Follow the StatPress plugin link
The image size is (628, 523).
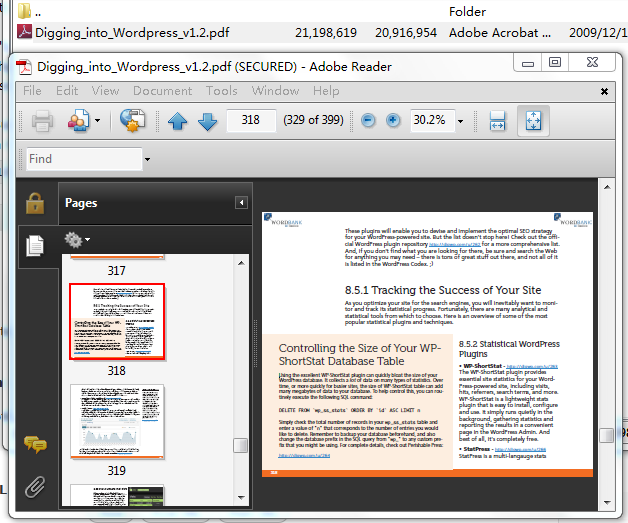tap(520, 450)
